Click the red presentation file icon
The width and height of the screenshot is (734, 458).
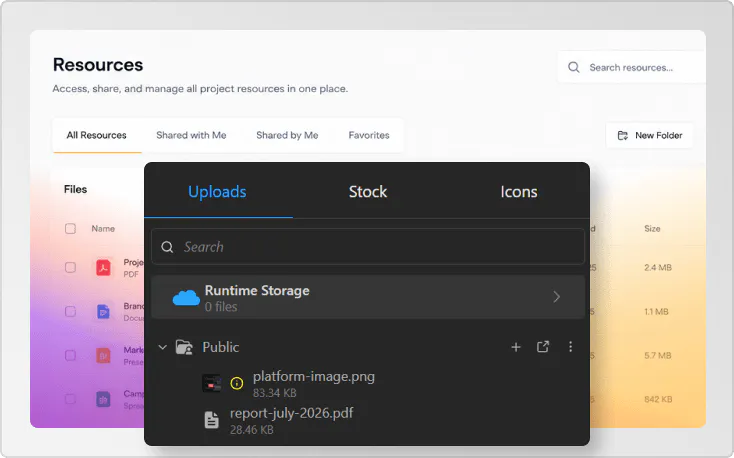(x=103, y=355)
